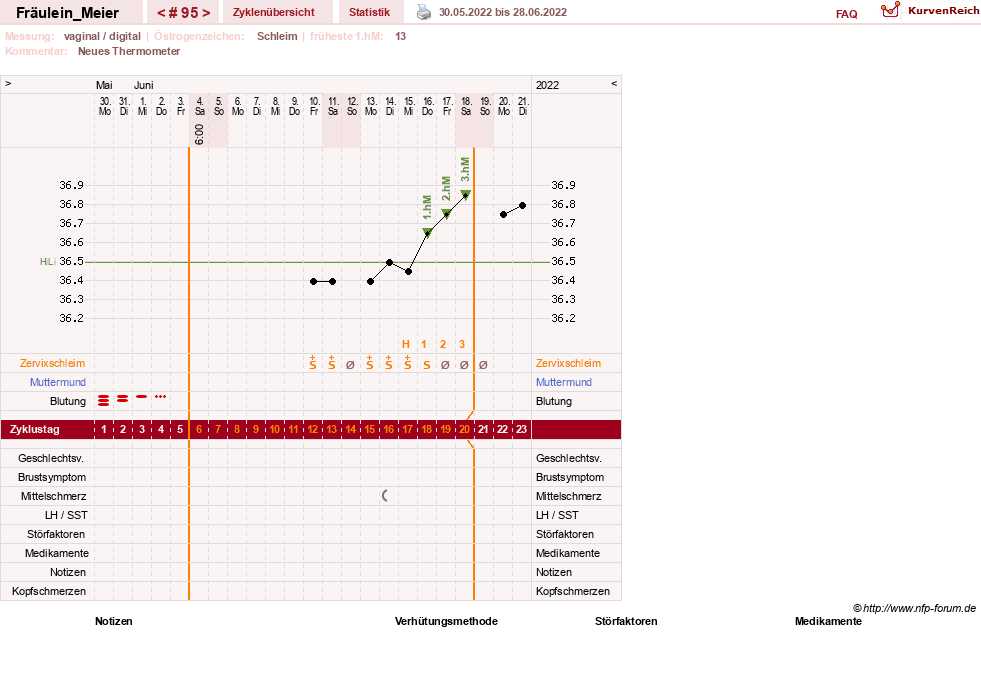Image resolution: width=981 pixels, height=700 pixels.
Task: Click the left Muttermund label
Action: tap(58, 382)
